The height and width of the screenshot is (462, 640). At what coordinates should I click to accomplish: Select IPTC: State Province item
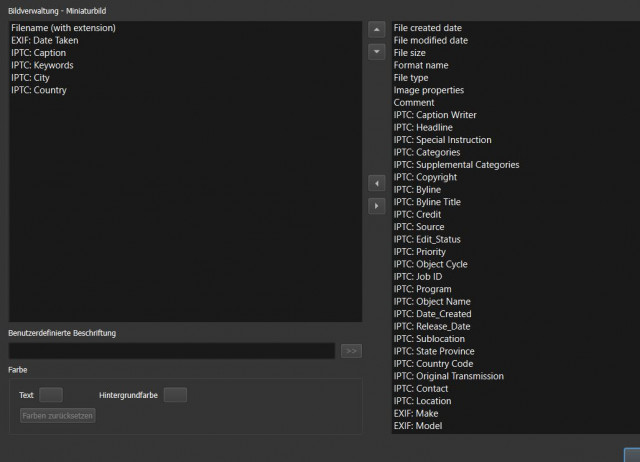coord(434,351)
